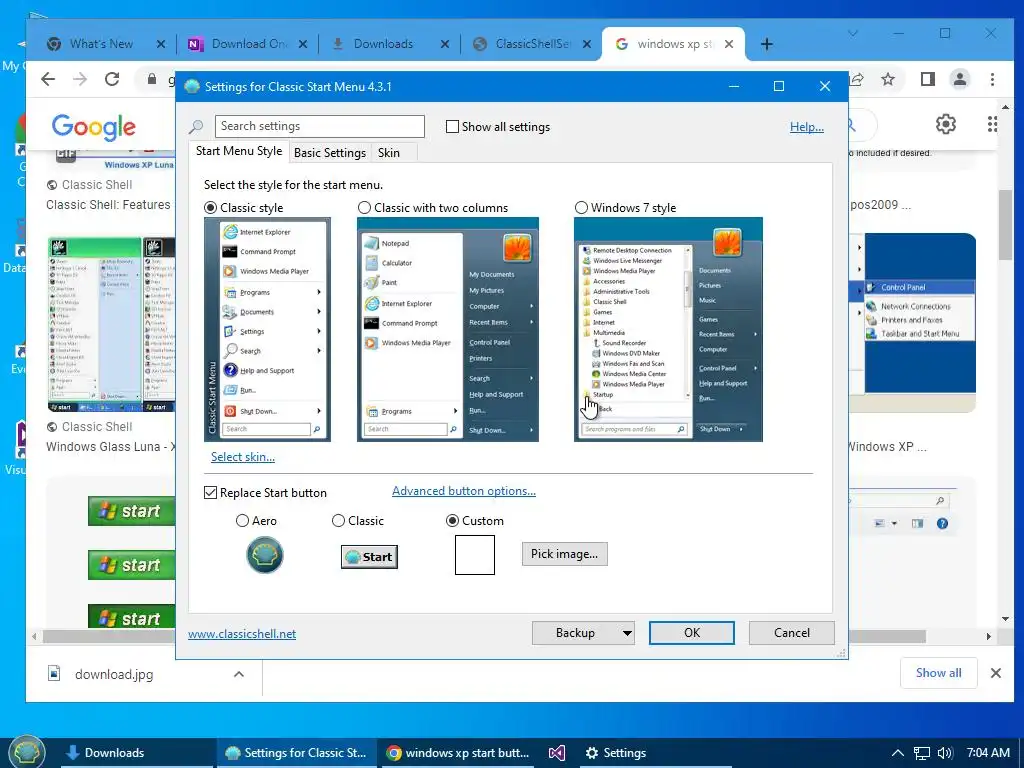The image size is (1024, 768).
Task: Open the volume tray icon
Action: coord(945,753)
